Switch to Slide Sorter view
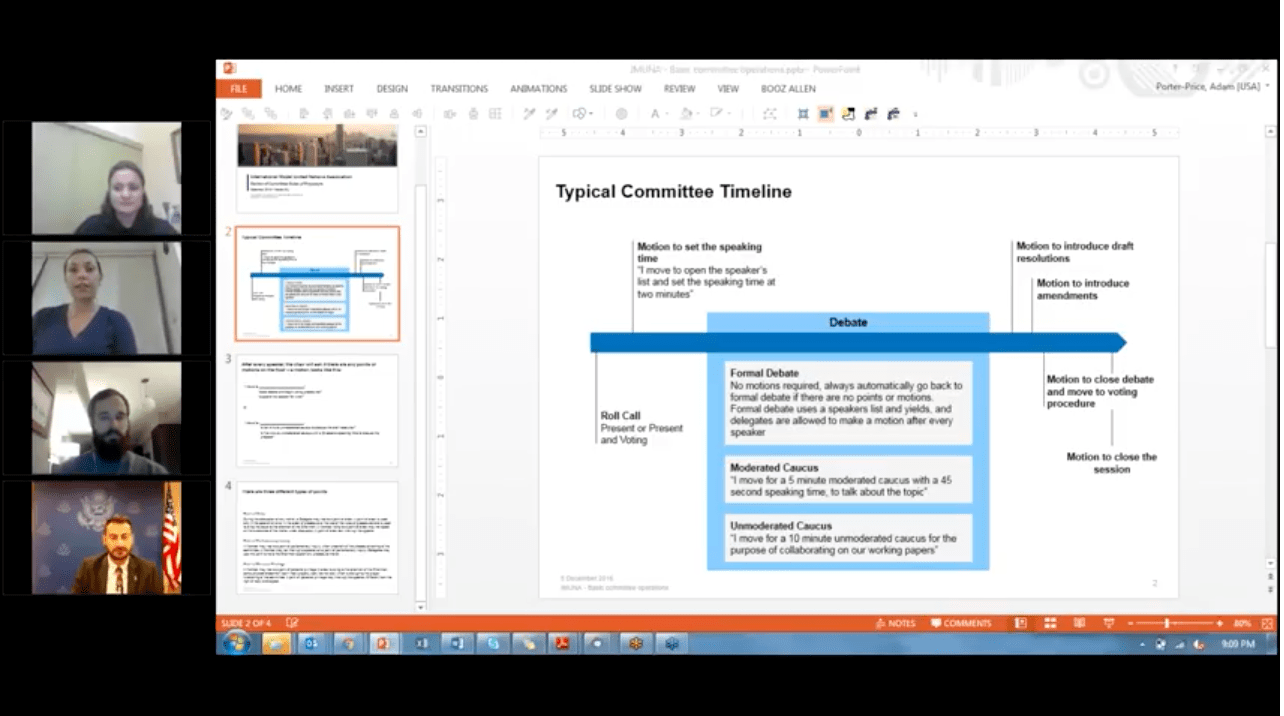 (x=1050, y=623)
